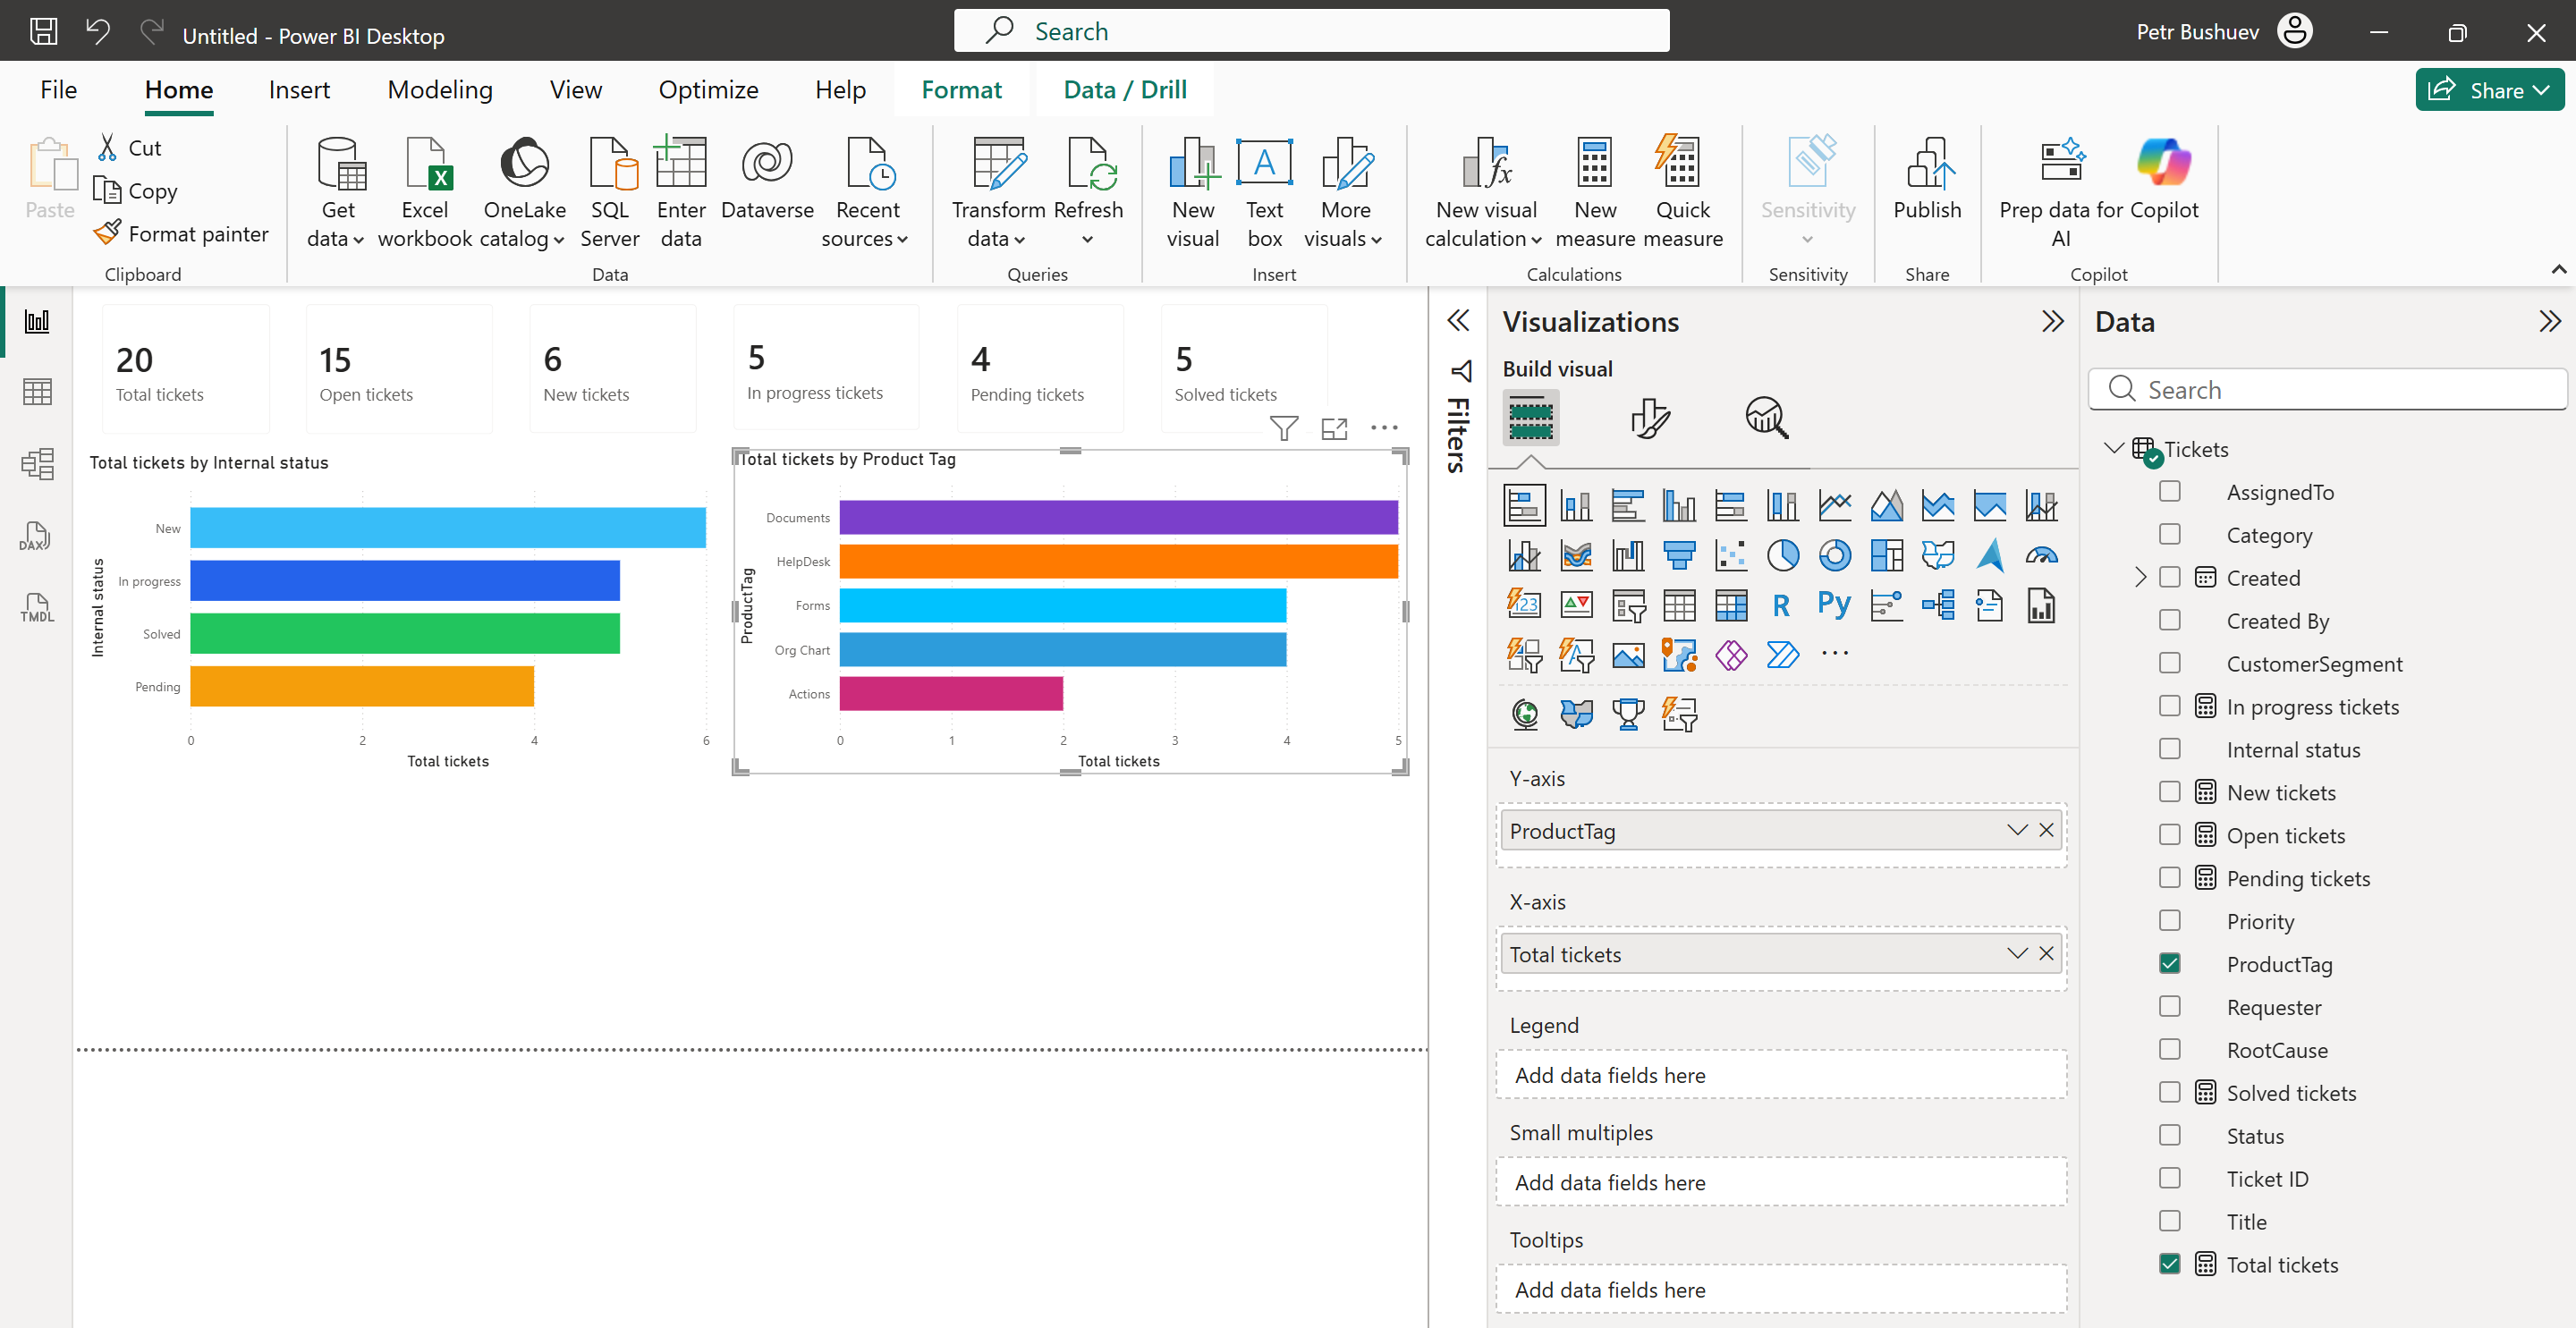
Task: Open the TMDL view icon
Action: [37, 607]
